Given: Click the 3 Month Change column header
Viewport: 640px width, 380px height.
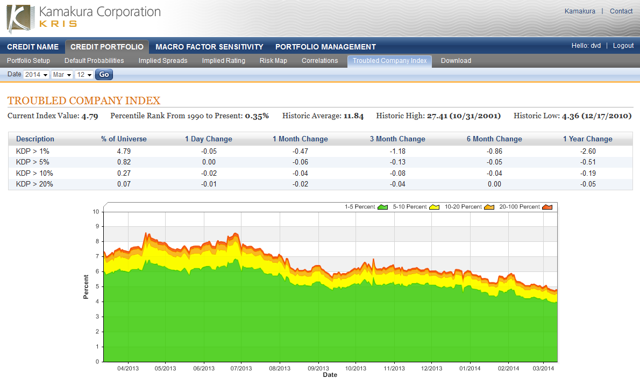Looking at the screenshot, I should click(398, 139).
